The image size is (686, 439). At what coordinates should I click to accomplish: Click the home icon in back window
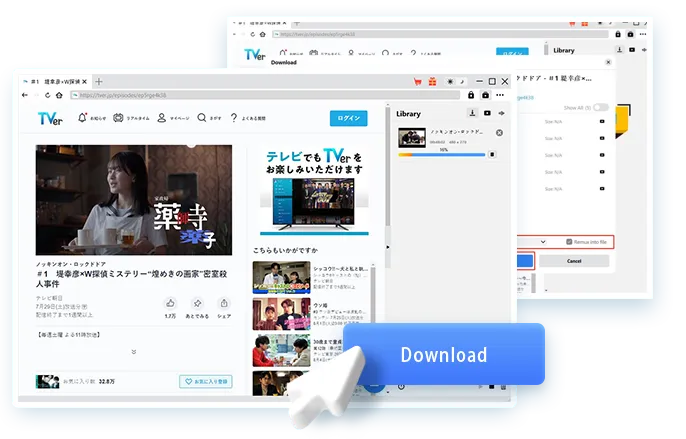(262, 34)
